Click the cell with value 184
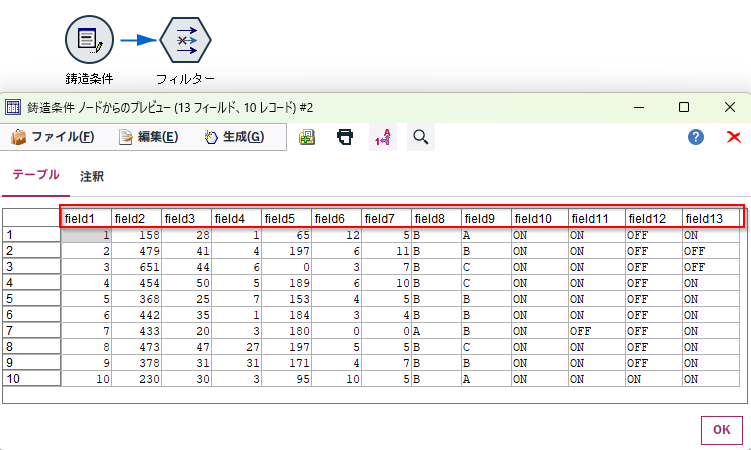The image size is (751, 450). [x=286, y=315]
